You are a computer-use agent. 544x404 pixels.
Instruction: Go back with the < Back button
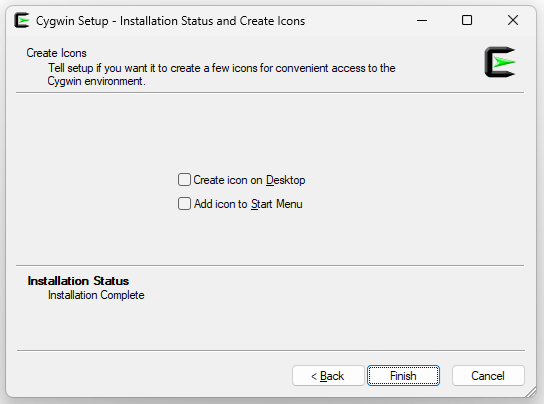coord(328,376)
